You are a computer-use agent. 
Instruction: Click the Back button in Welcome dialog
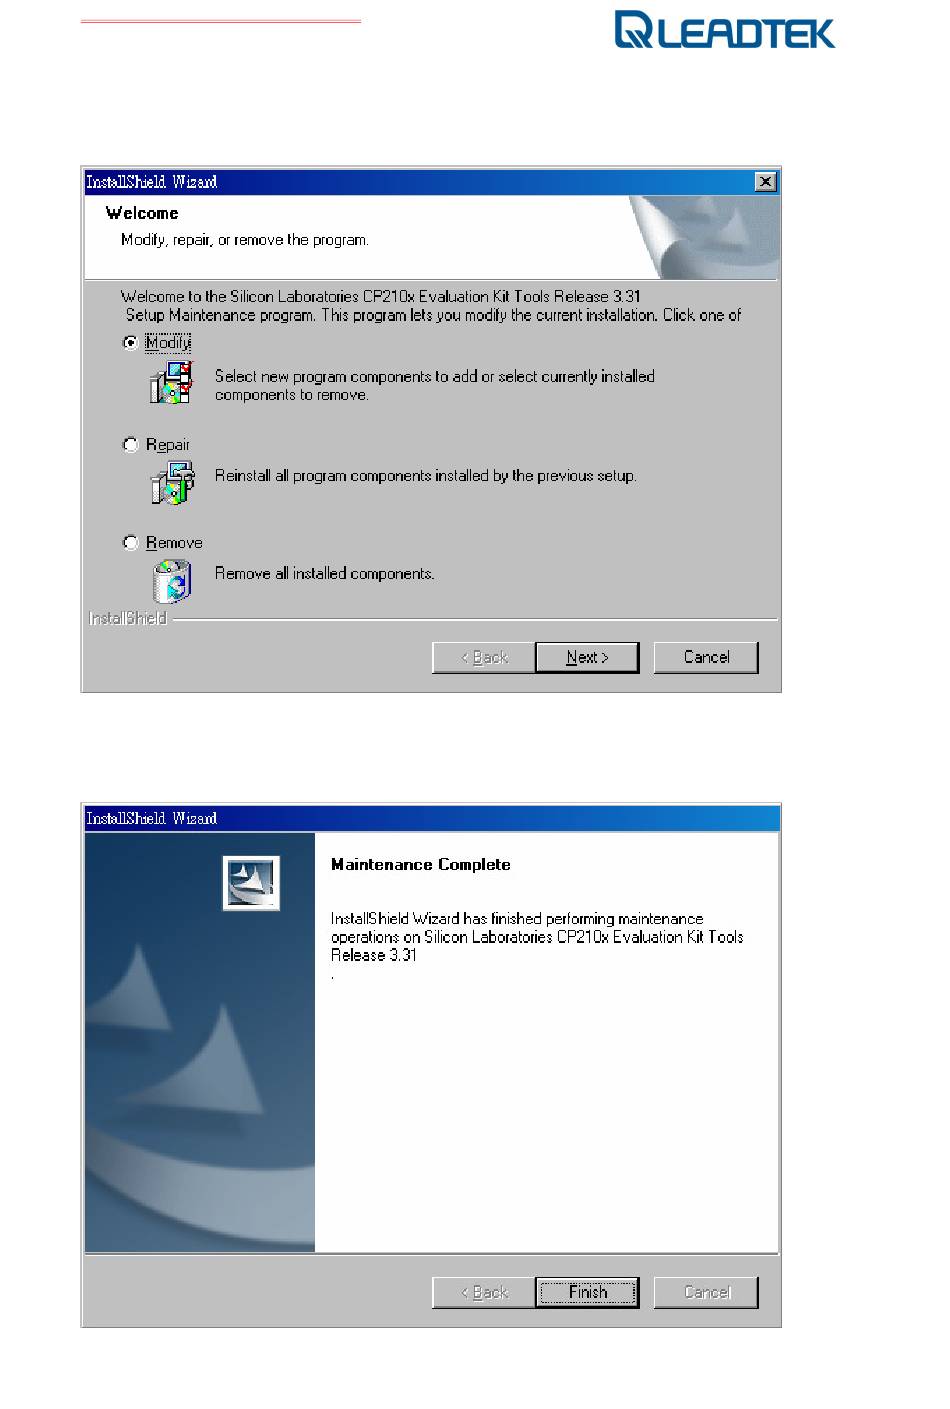tap(484, 657)
